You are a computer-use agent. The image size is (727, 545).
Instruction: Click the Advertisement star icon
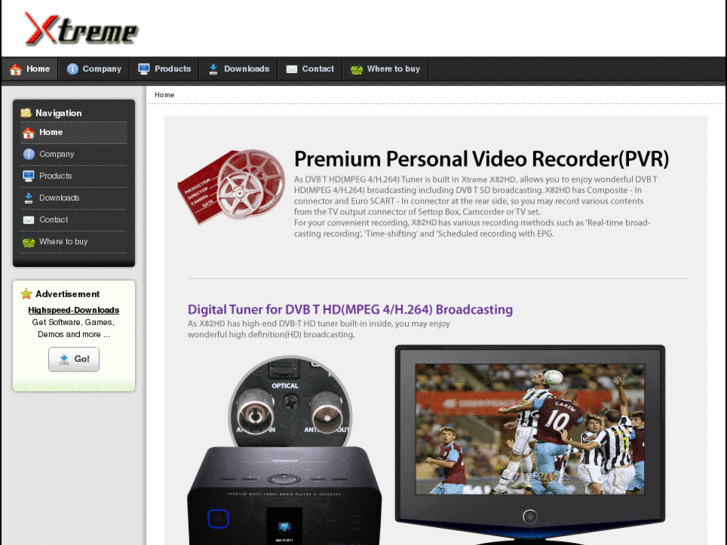pyautogui.click(x=26, y=294)
